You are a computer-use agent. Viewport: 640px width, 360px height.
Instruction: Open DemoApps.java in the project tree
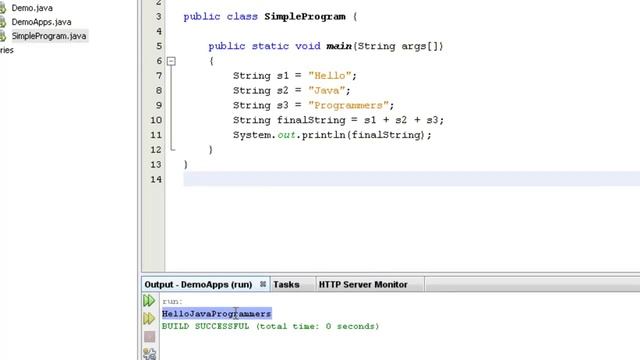(41, 22)
